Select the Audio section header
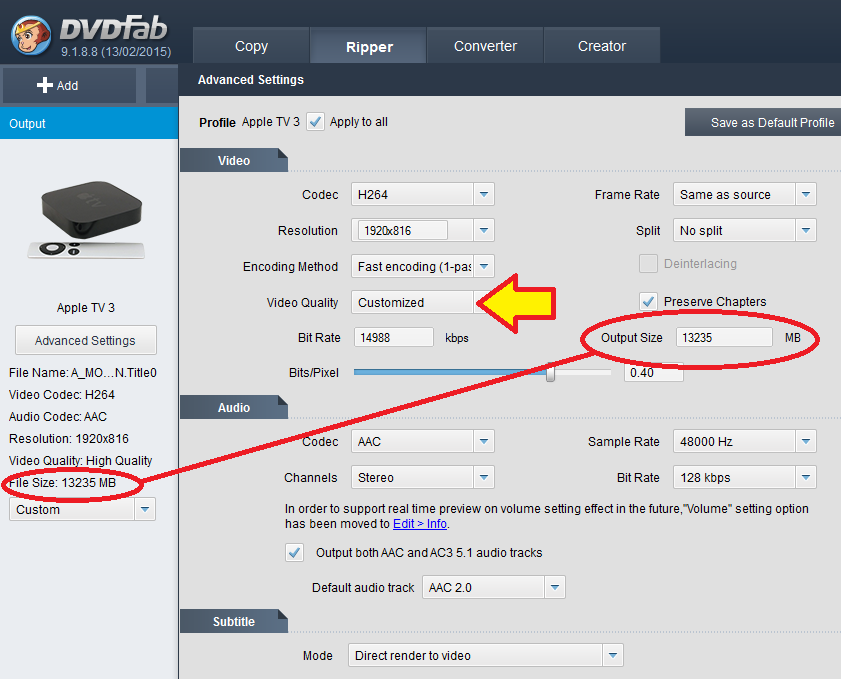This screenshot has height=679, width=841. [234, 408]
